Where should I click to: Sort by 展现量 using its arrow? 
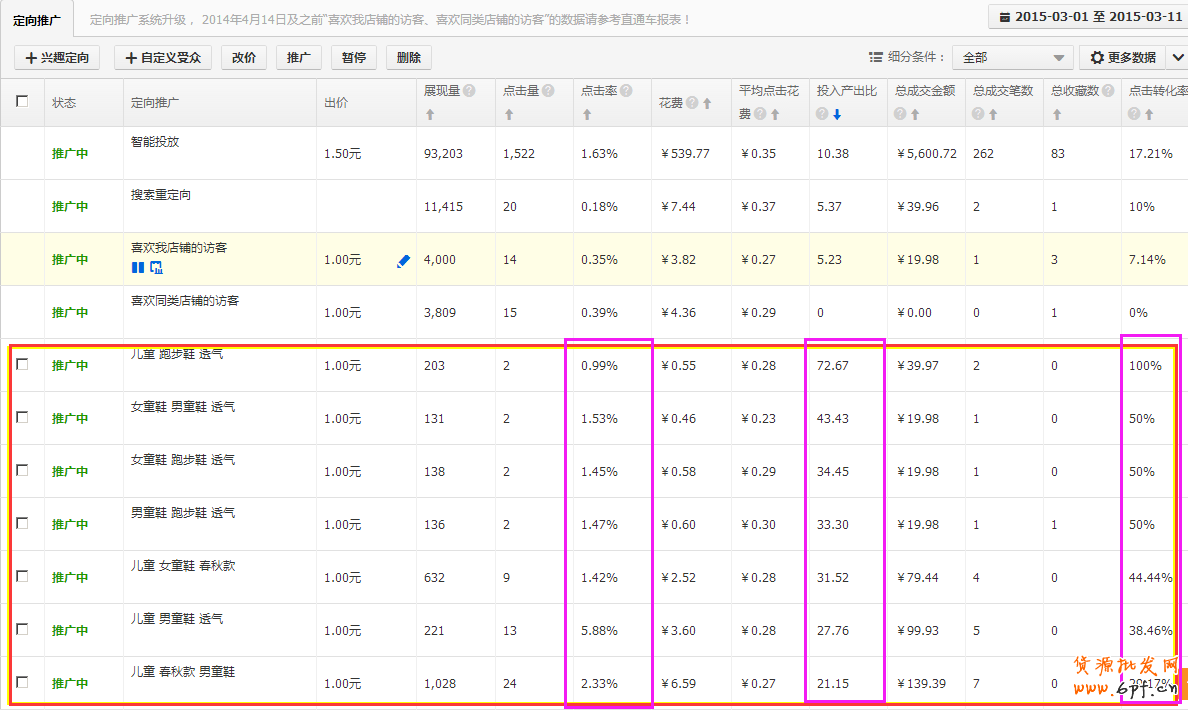(430, 115)
